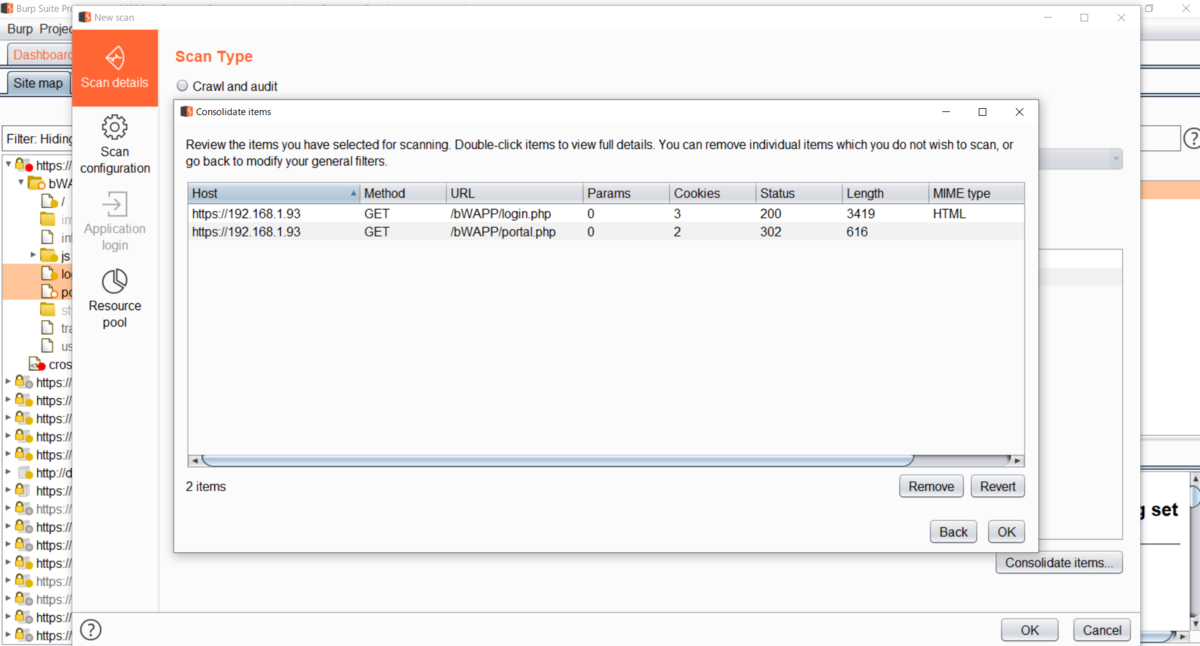The image size is (1200, 646).
Task: Open the Scan details section
Action: (115, 68)
